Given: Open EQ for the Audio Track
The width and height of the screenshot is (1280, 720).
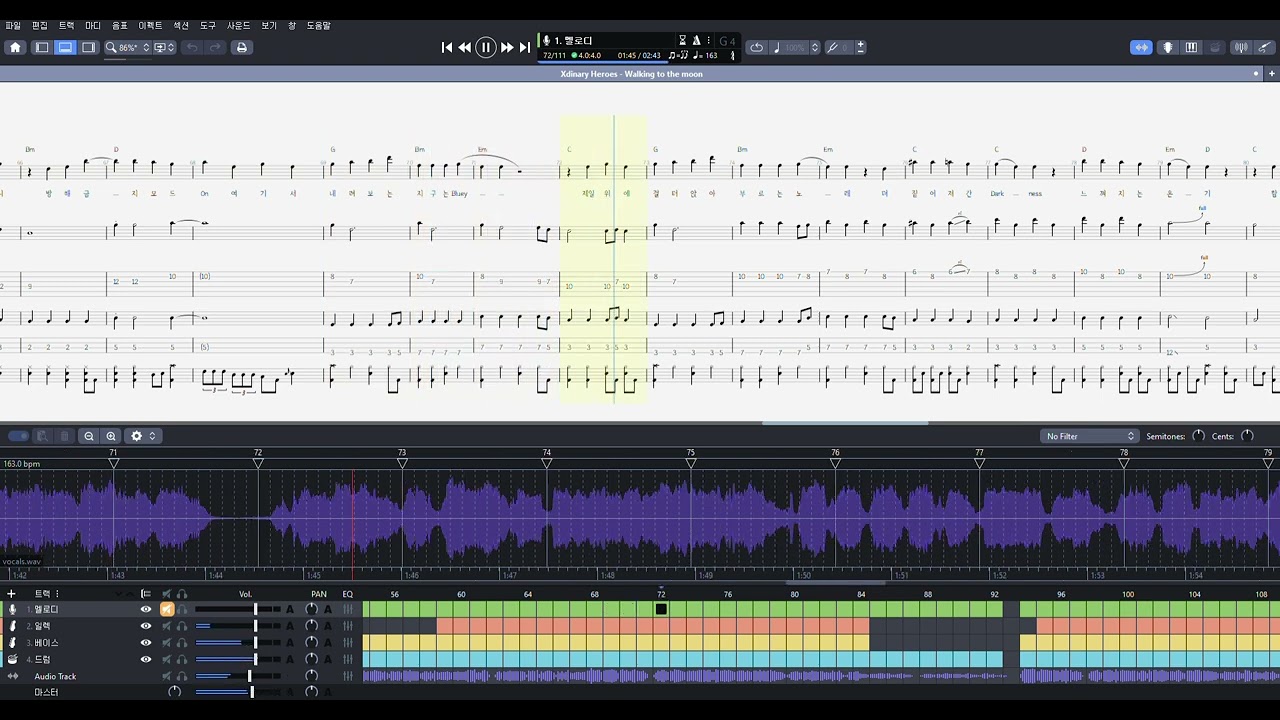Looking at the screenshot, I should [x=348, y=676].
